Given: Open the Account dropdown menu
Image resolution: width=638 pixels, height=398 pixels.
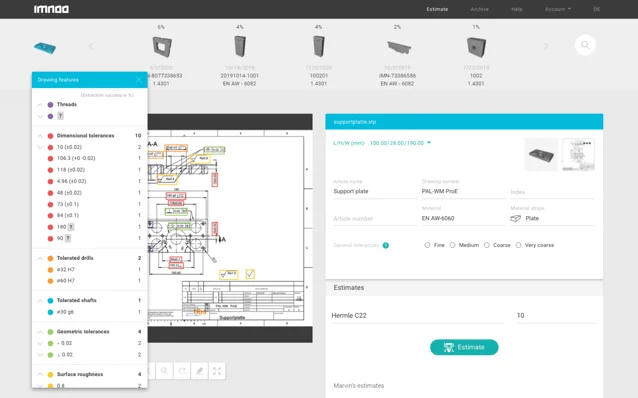Looking at the screenshot, I should click(557, 9).
